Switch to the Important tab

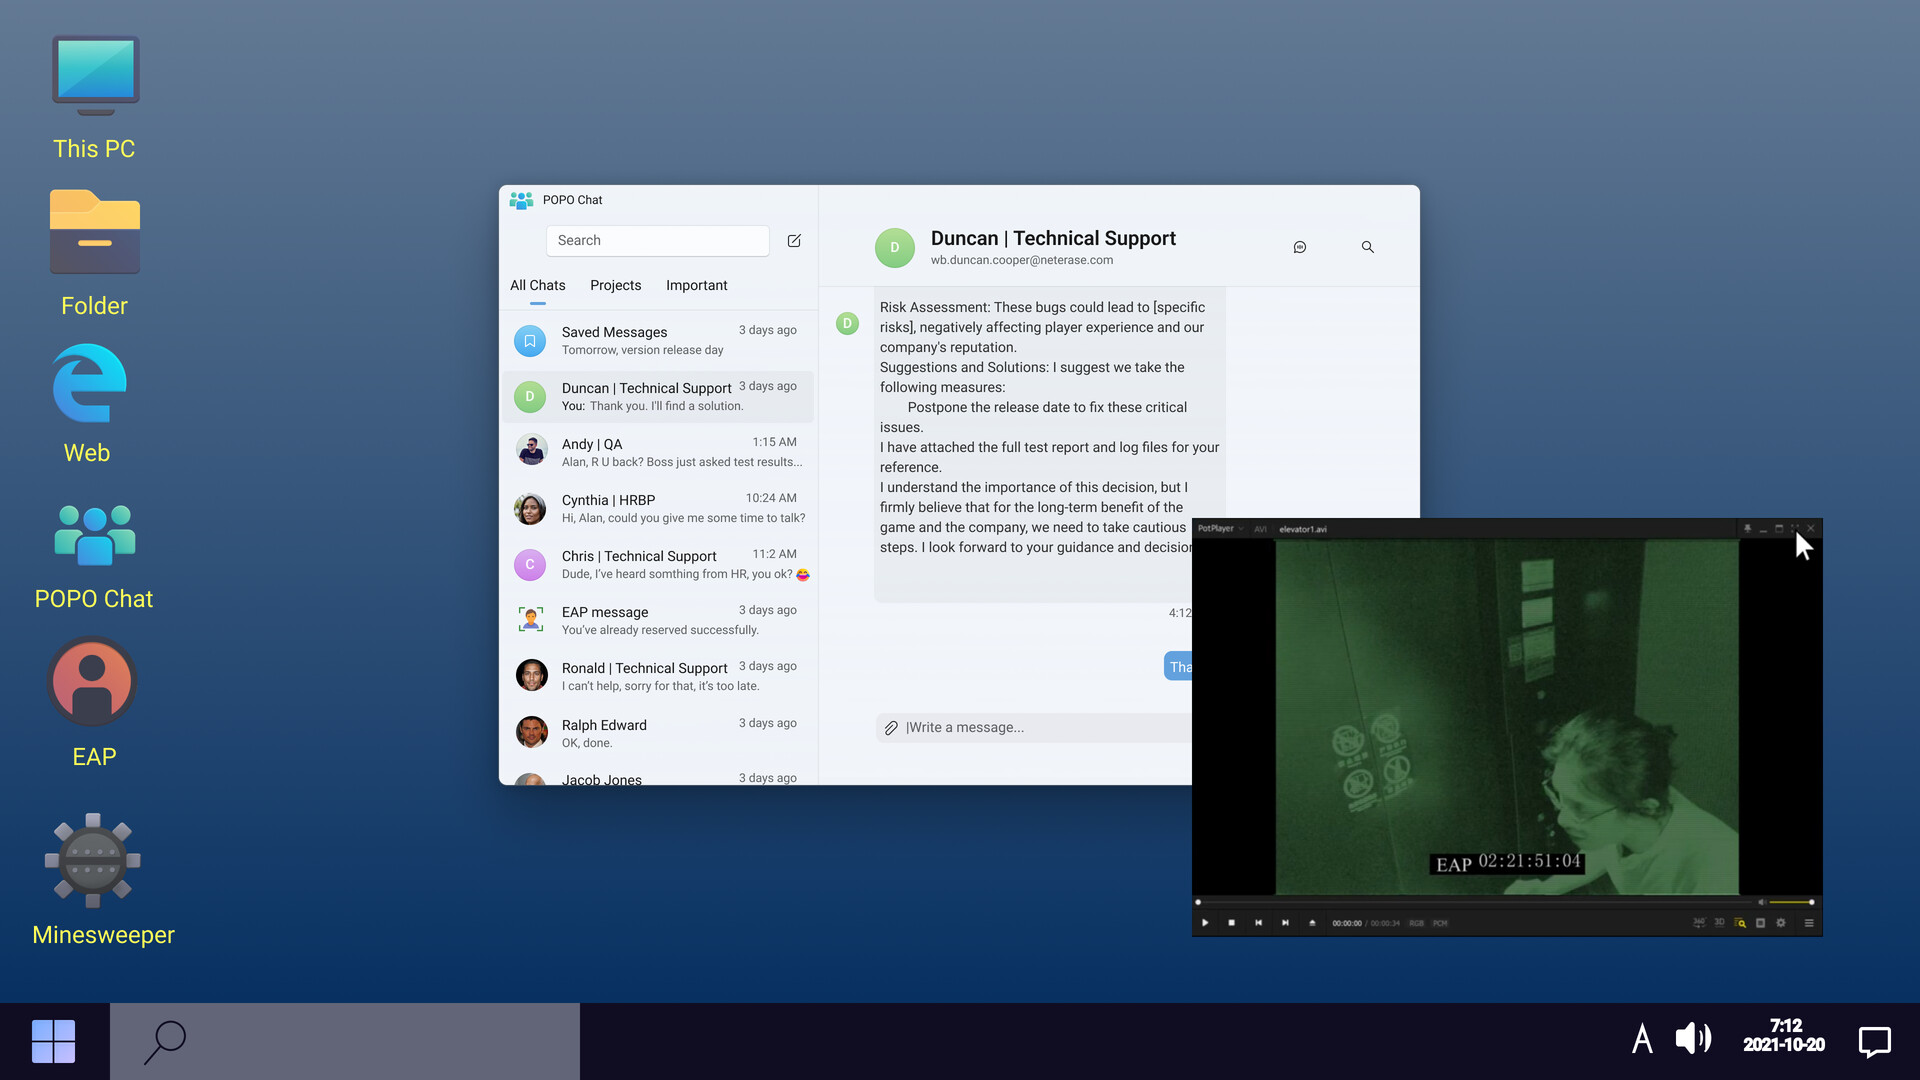pos(696,285)
